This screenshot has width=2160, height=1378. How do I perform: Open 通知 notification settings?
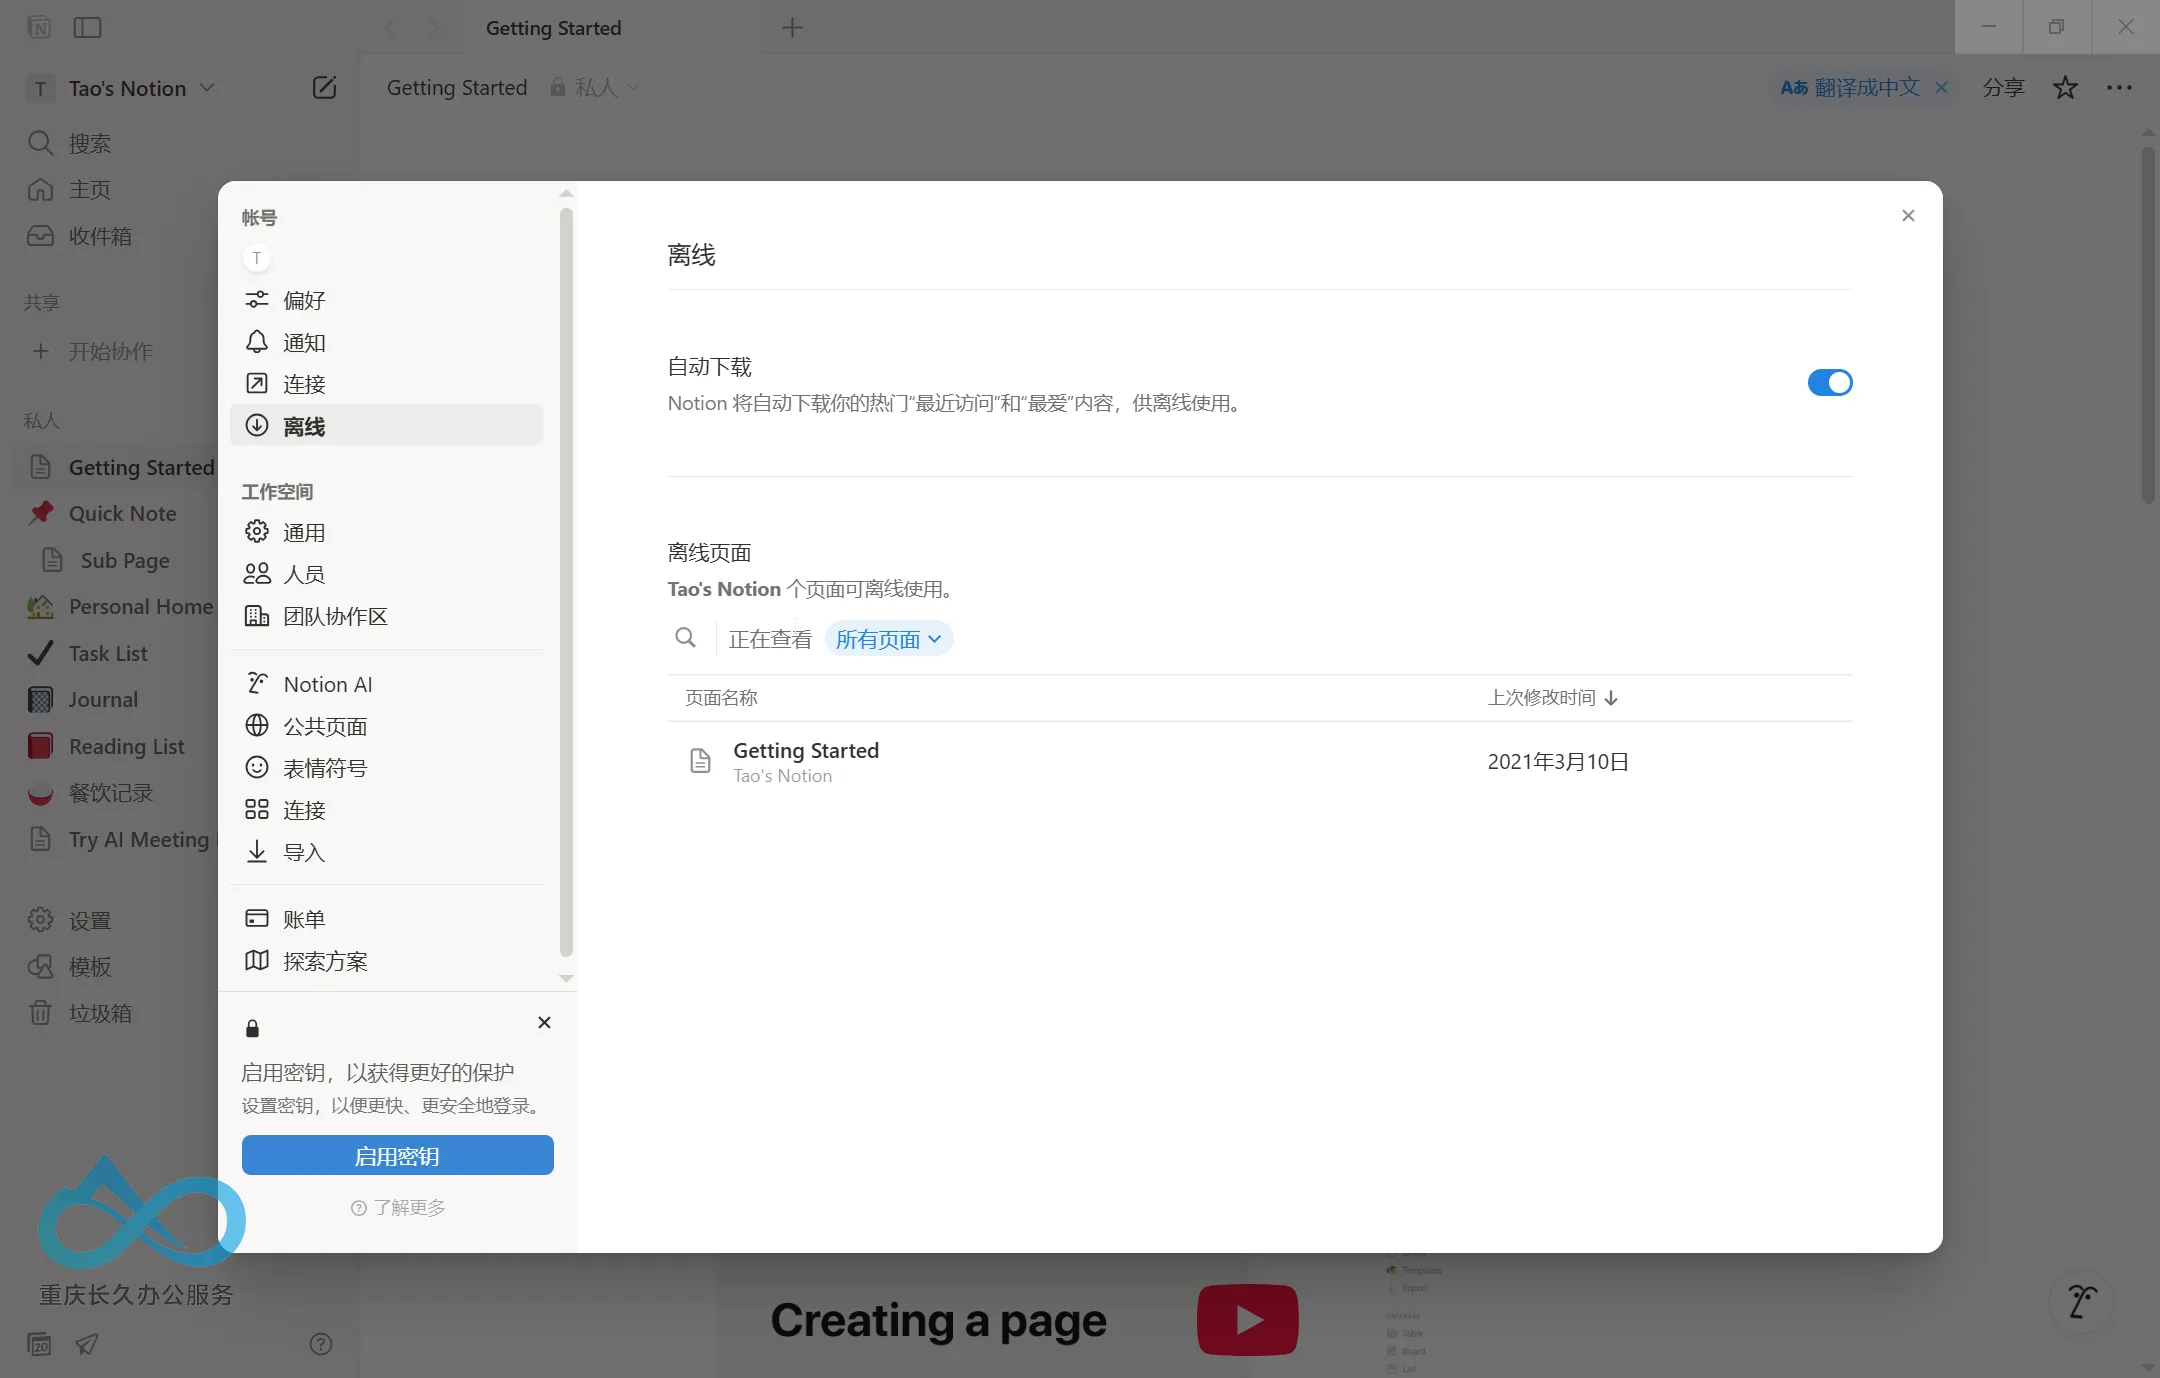tap(386, 342)
